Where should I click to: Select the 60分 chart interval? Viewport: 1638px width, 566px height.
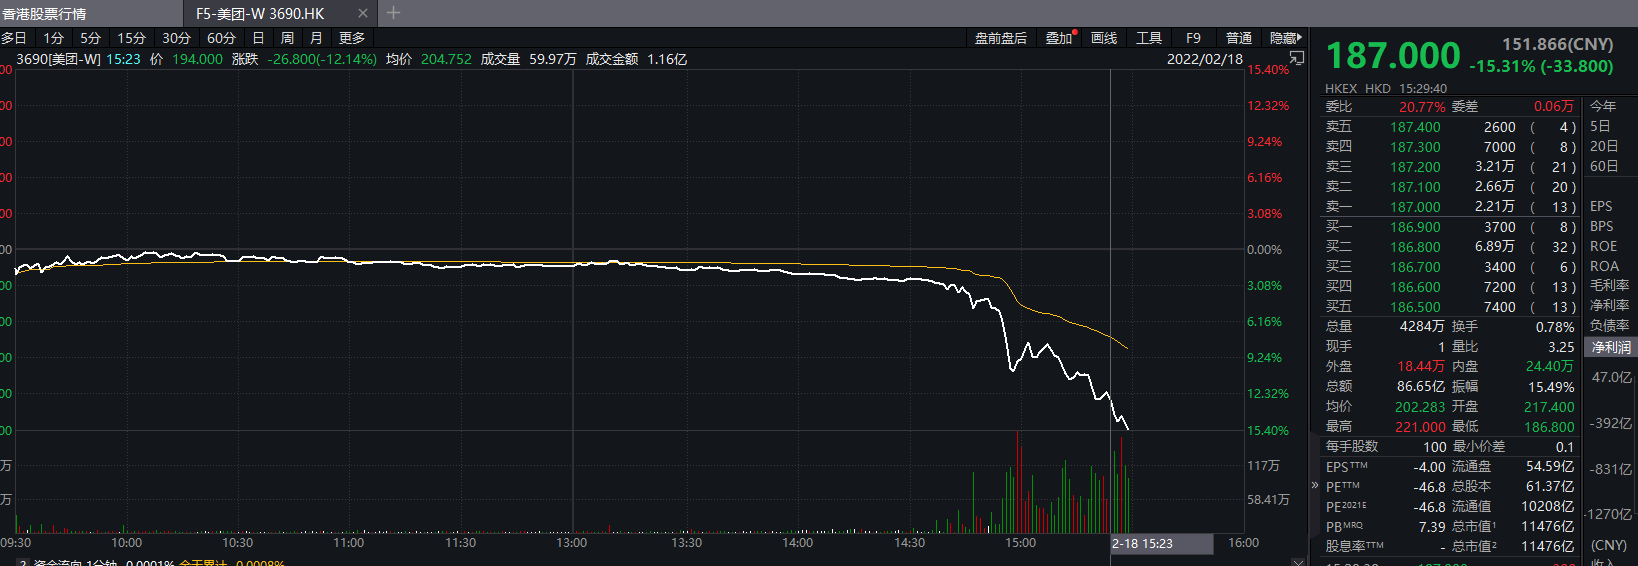[221, 38]
